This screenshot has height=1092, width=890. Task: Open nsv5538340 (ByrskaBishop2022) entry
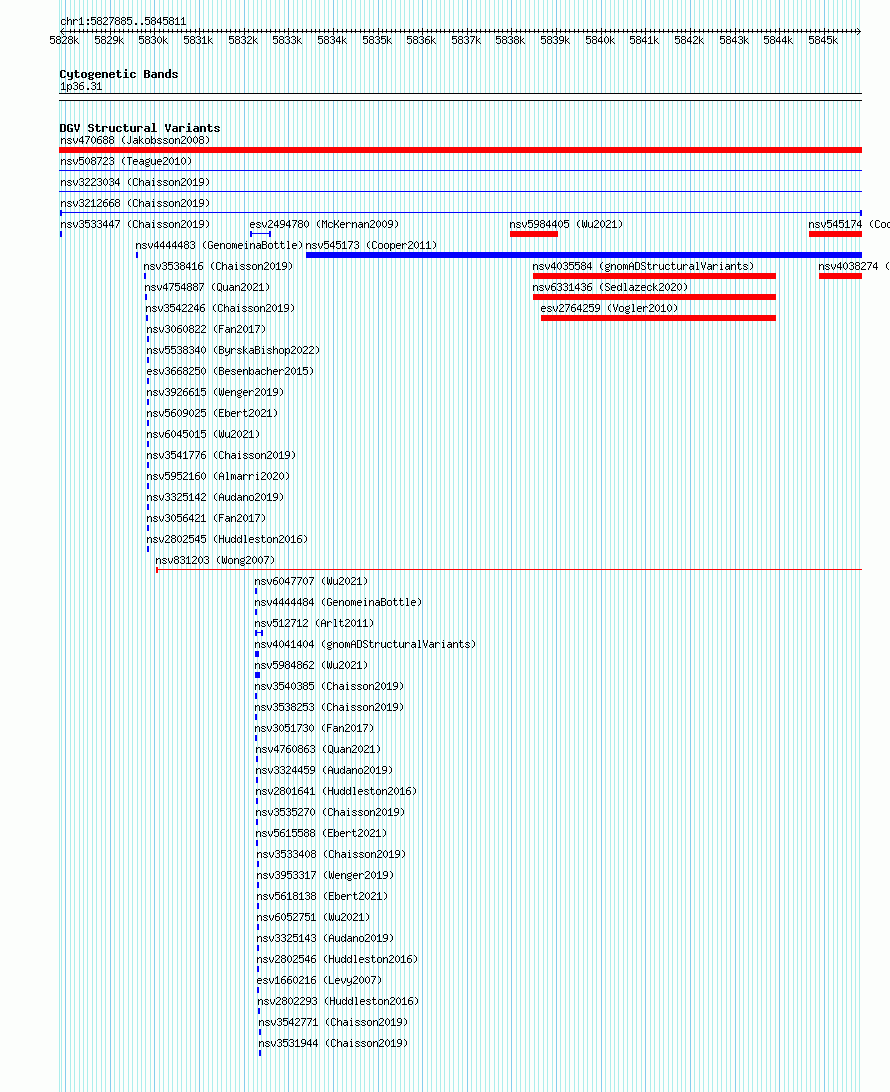(x=233, y=350)
